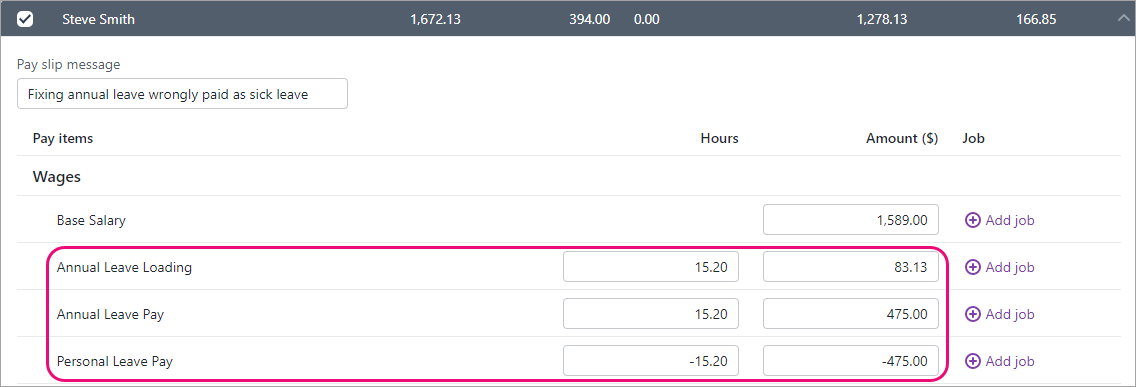Select Annual Leave Pay hours field
This screenshot has width=1136, height=387.
(x=651, y=314)
